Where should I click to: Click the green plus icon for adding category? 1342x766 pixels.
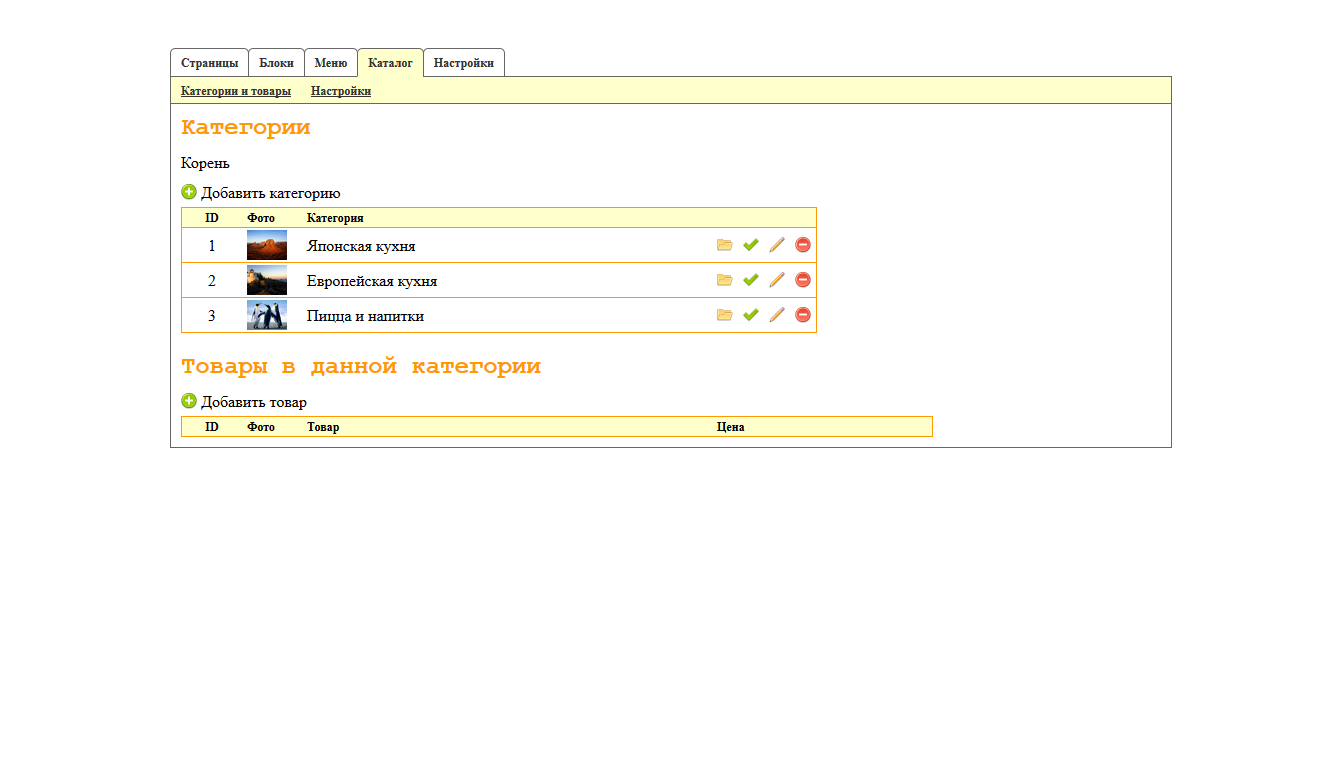pos(189,192)
